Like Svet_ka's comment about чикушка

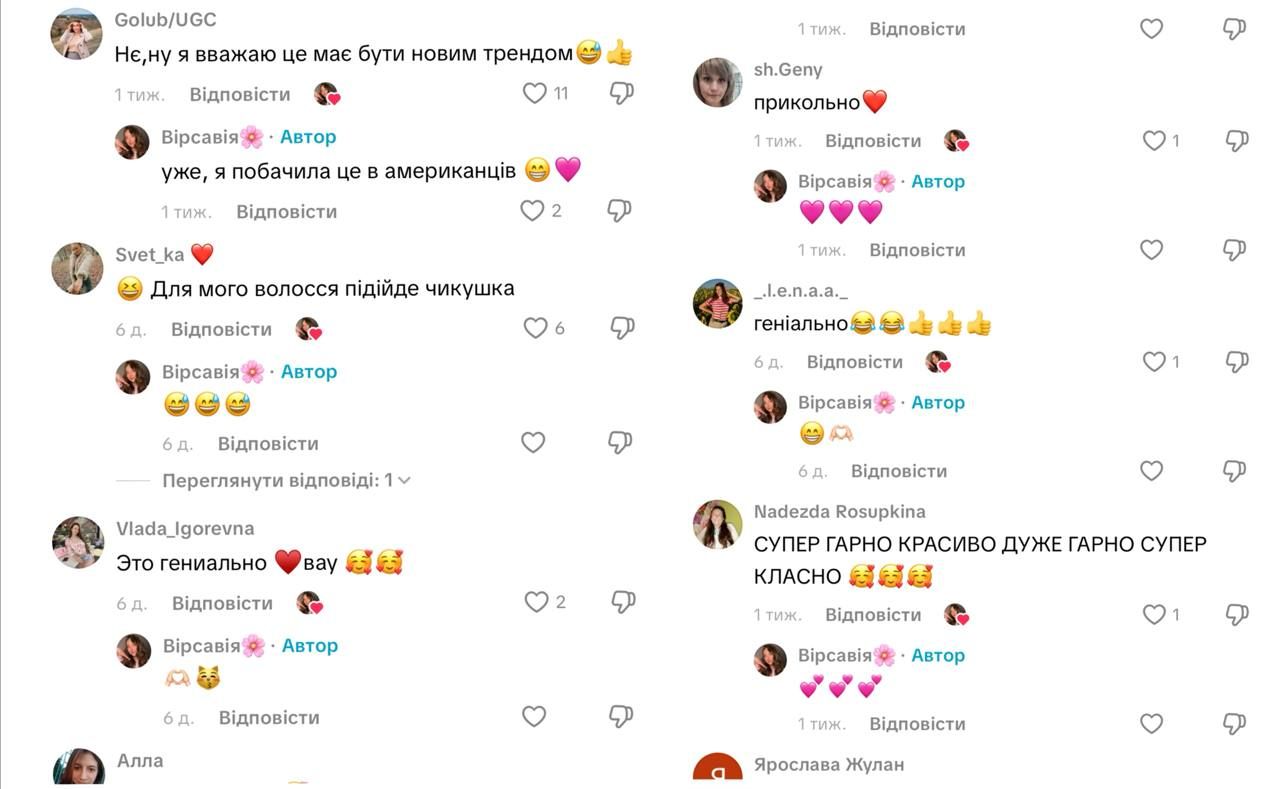536,328
